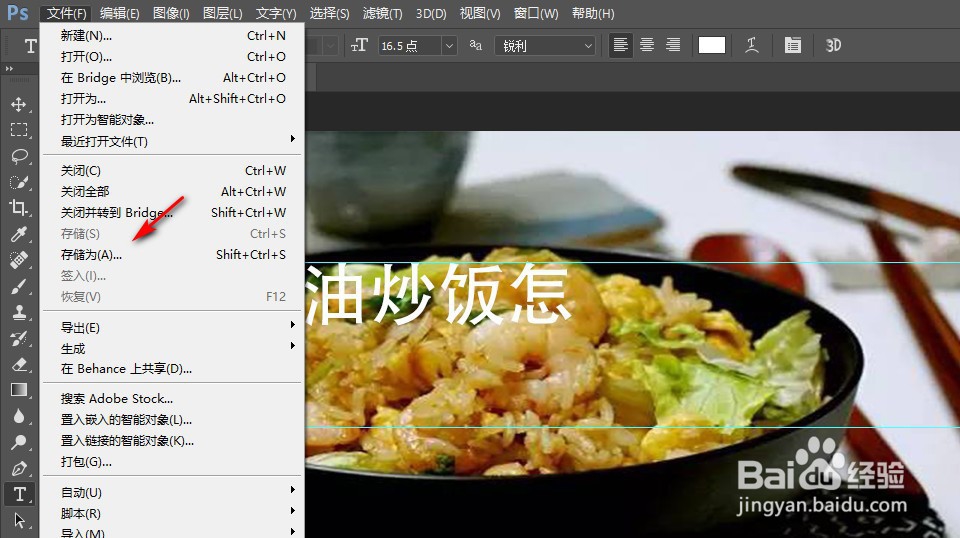Viewport: 960px width, 538px height.
Task: Choose 搜索 Adobe Stock...
Action: 171,398
